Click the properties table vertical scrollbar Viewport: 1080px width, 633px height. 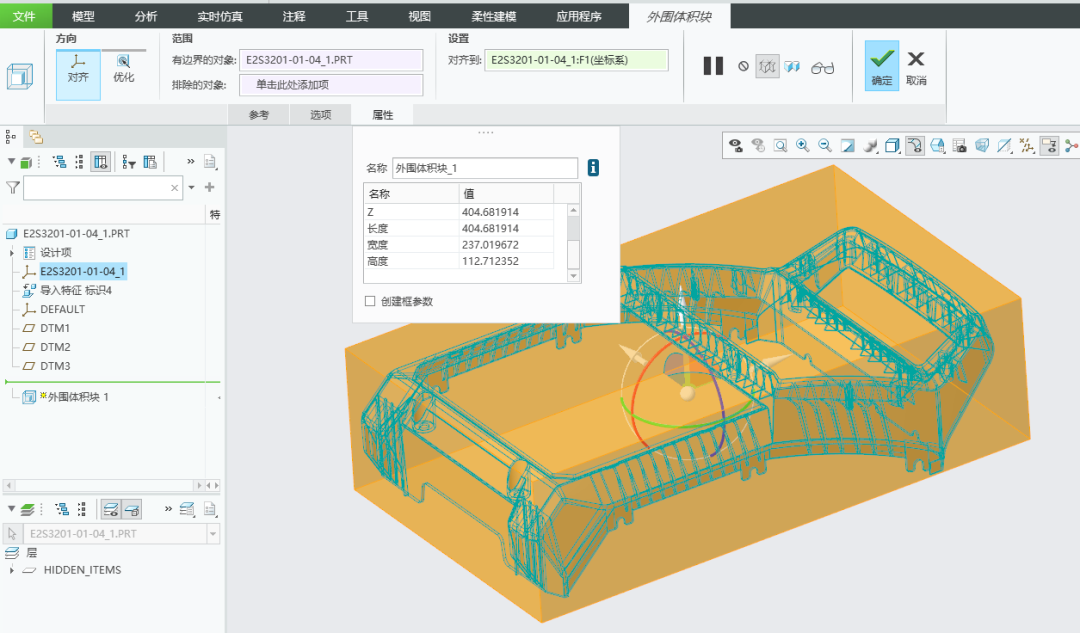[x=573, y=242]
